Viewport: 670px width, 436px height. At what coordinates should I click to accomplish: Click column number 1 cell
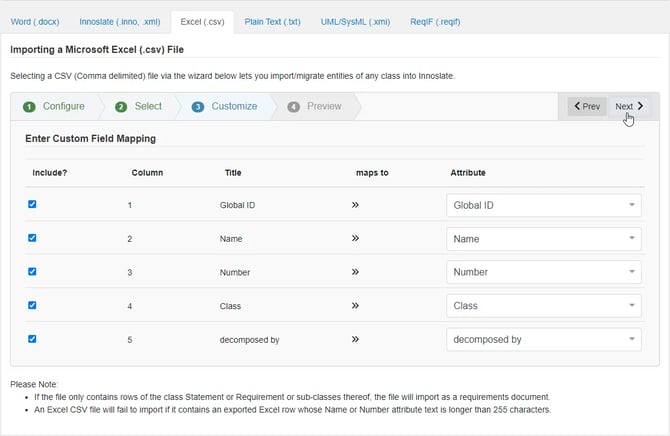click(x=129, y=205)
